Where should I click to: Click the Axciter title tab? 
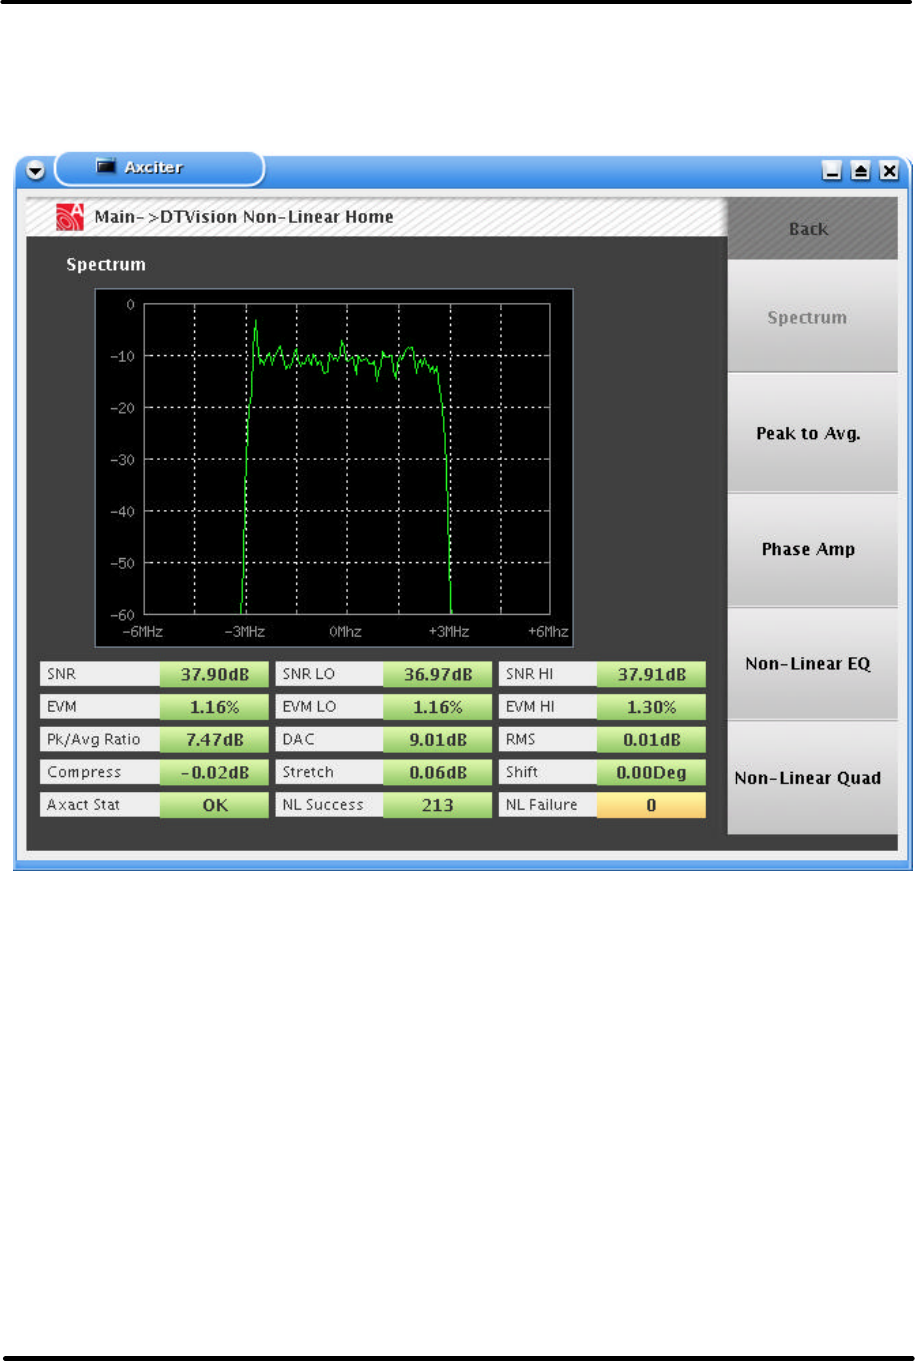tap(160, 168)
